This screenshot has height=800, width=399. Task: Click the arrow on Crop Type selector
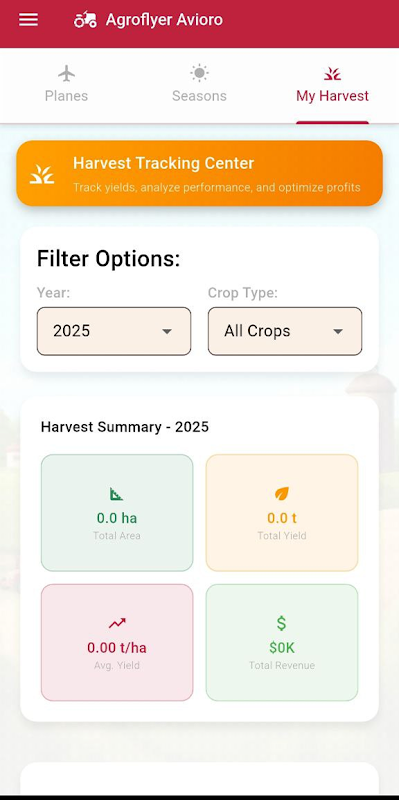pos(337,332)
